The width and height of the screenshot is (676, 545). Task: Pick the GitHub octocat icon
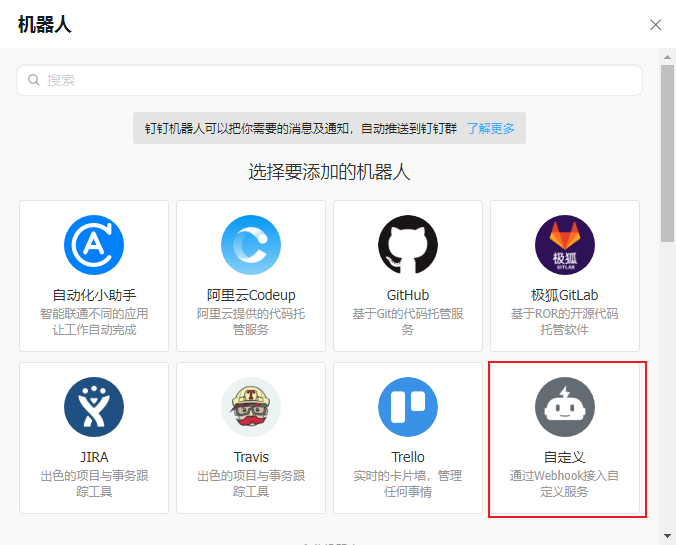pyautogui.click(x=408, y=245)
